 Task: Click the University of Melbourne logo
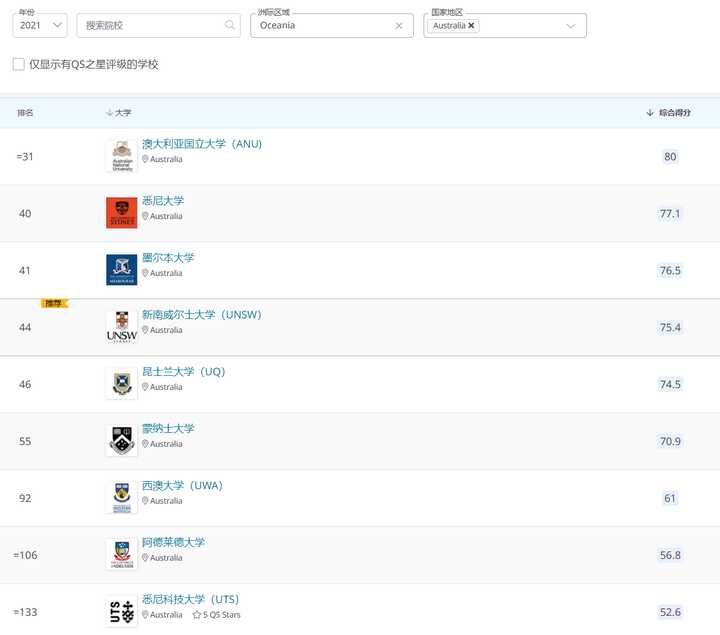pos(122,270)
